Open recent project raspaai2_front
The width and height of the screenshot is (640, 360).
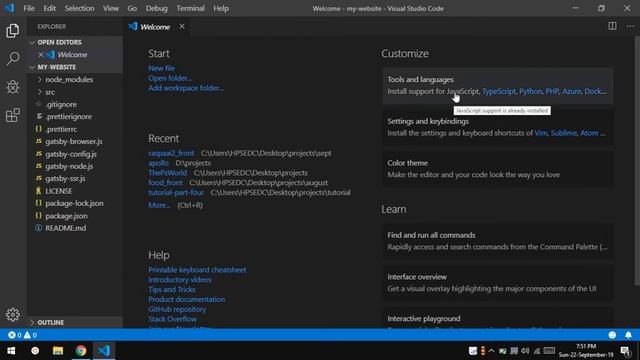pyautogui.click(x=171, y=153)
